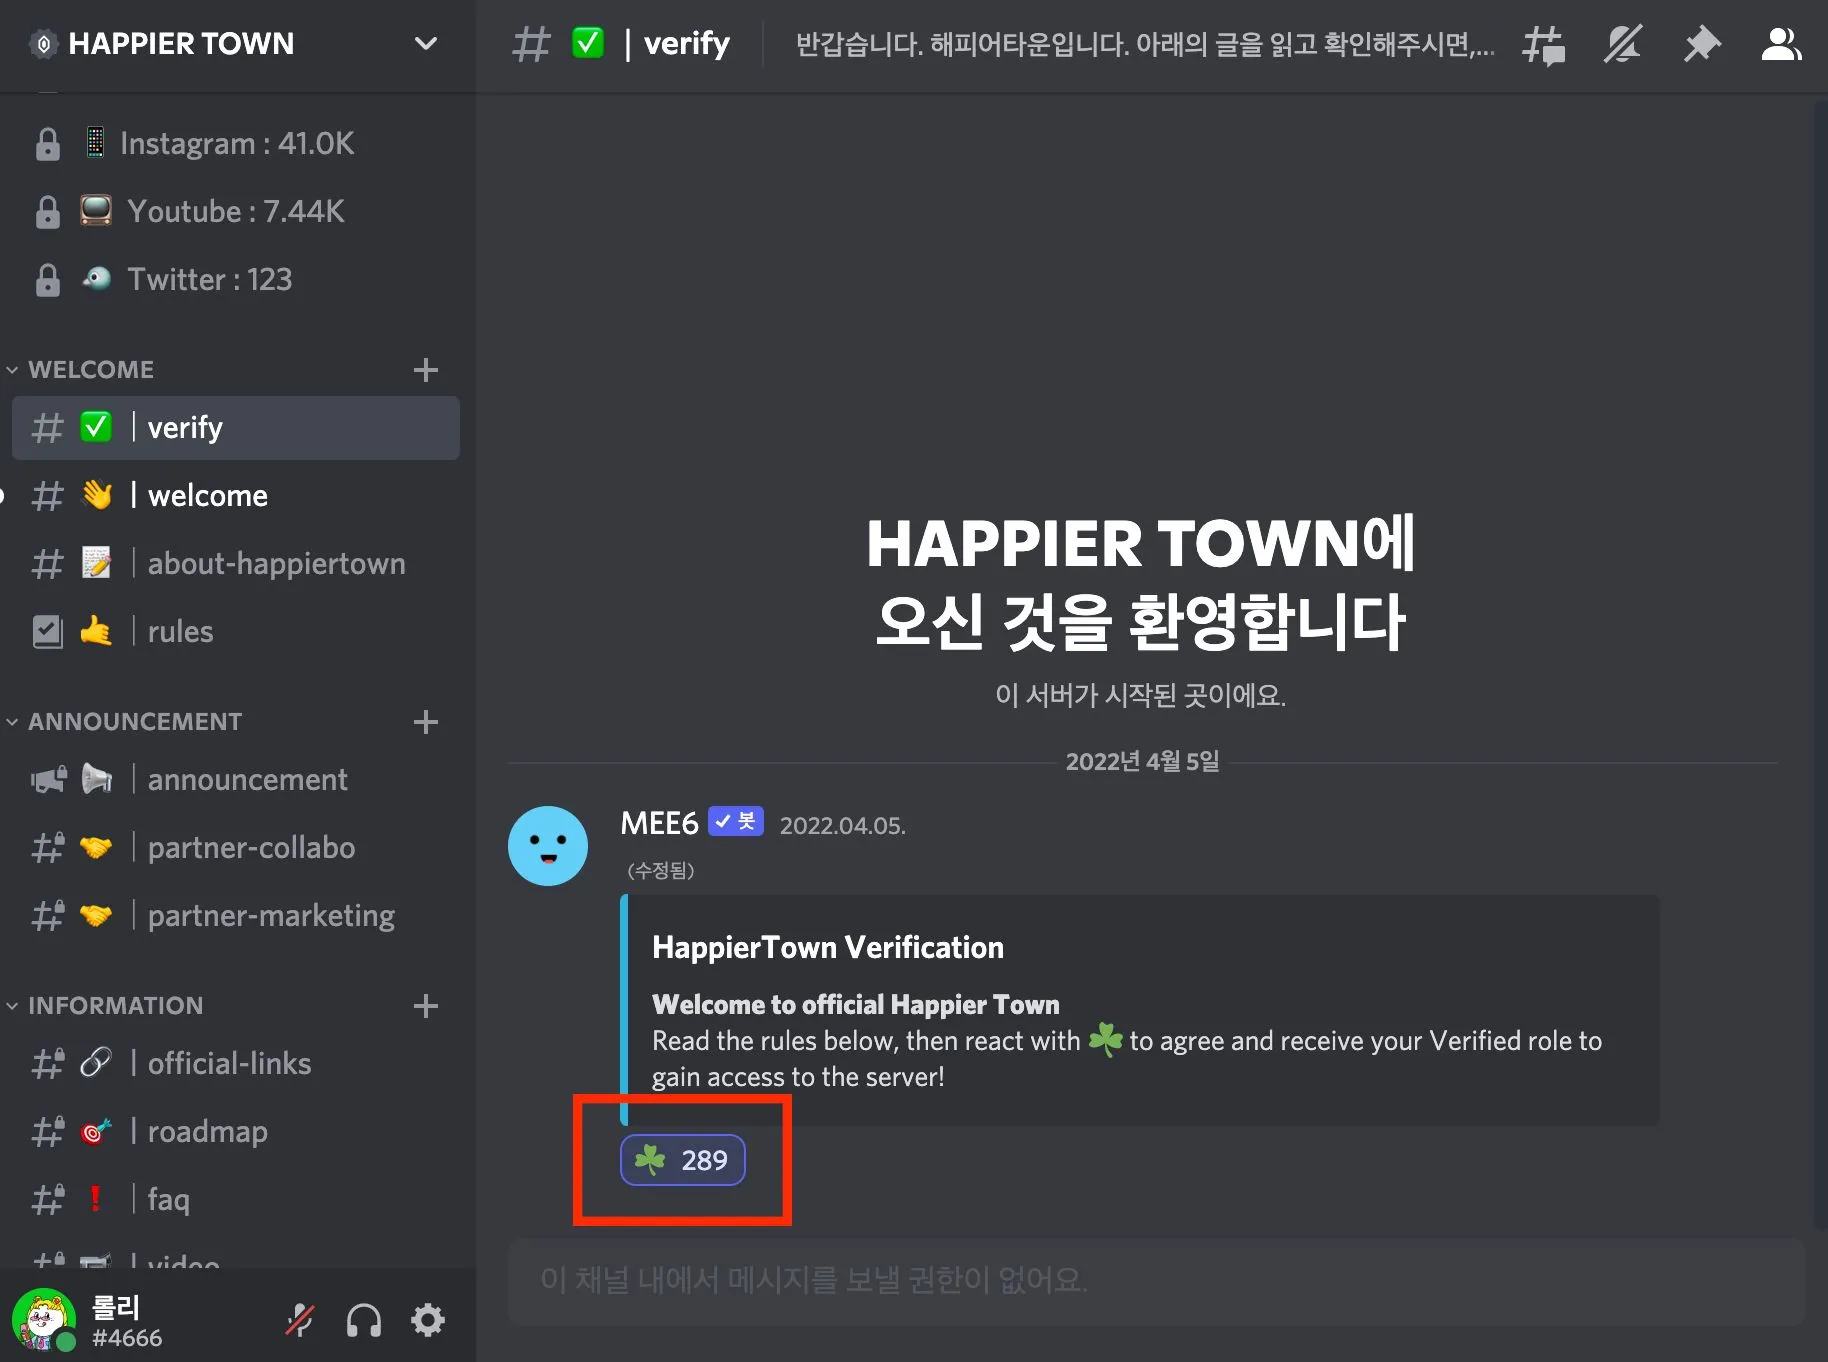Open the partner-marketing channel
Viewport: 1828px width, 1362px height.
click(236, 916)
